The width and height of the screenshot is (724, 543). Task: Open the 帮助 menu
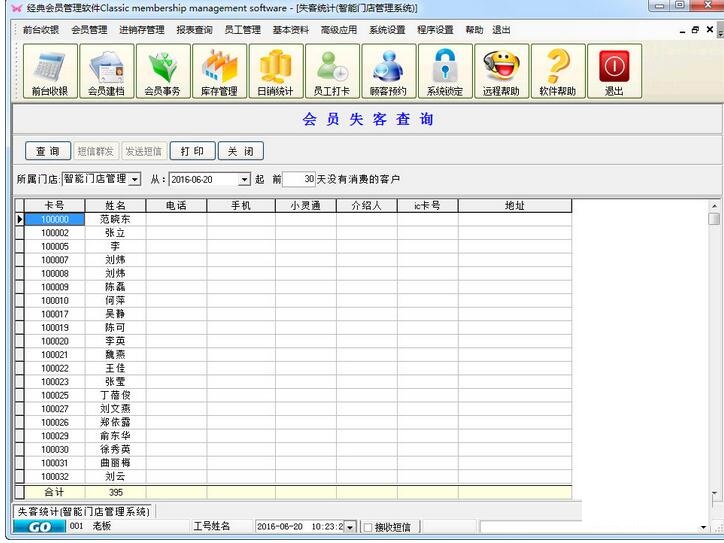click(474, 30)
